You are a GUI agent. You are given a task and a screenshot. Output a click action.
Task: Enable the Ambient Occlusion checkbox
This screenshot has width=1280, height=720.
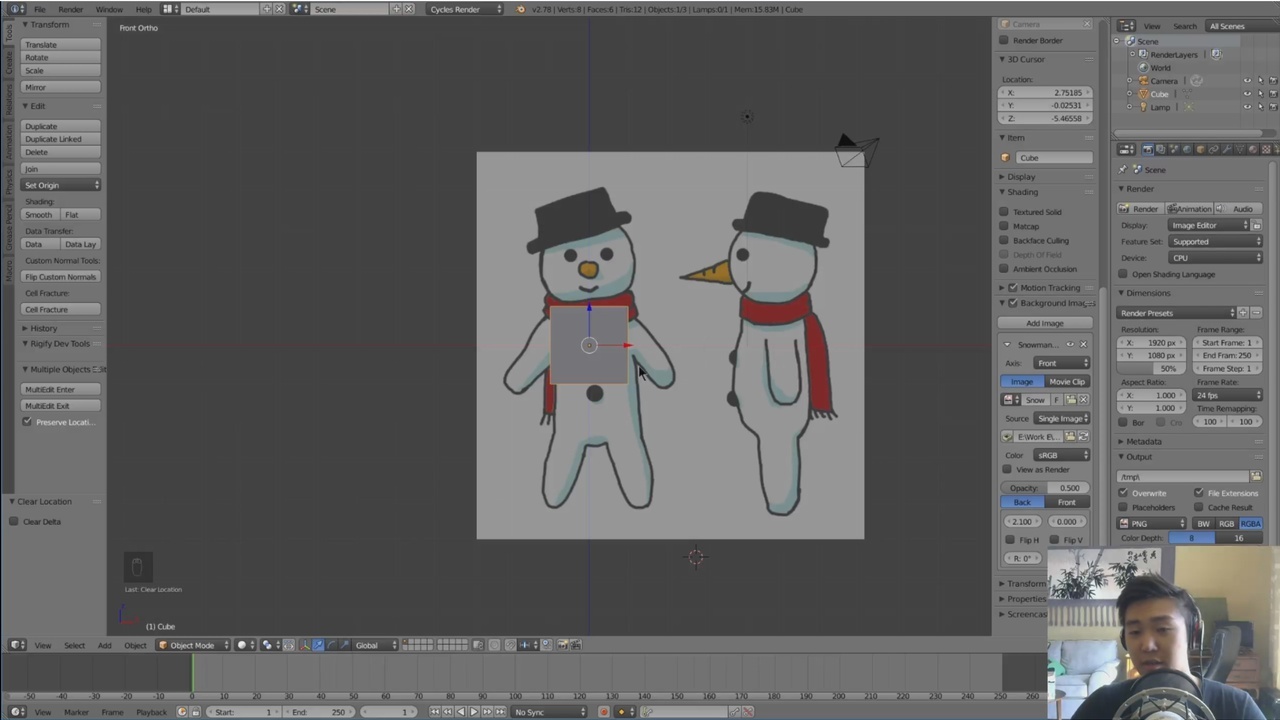coord(1004,269)
